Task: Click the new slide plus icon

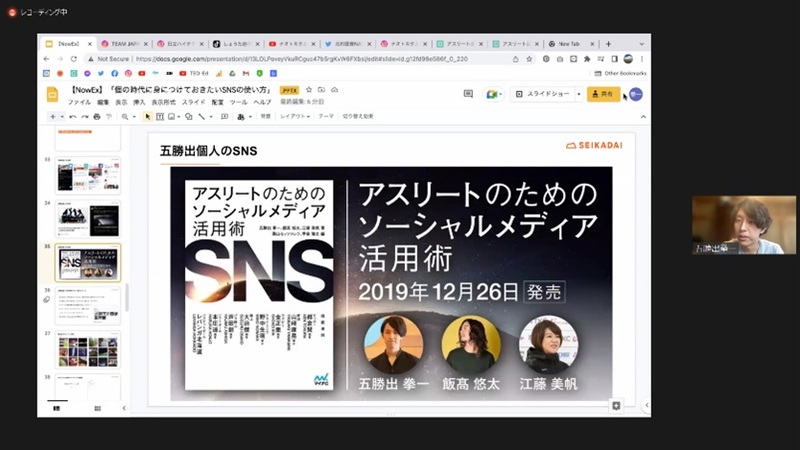Action: 53,117
